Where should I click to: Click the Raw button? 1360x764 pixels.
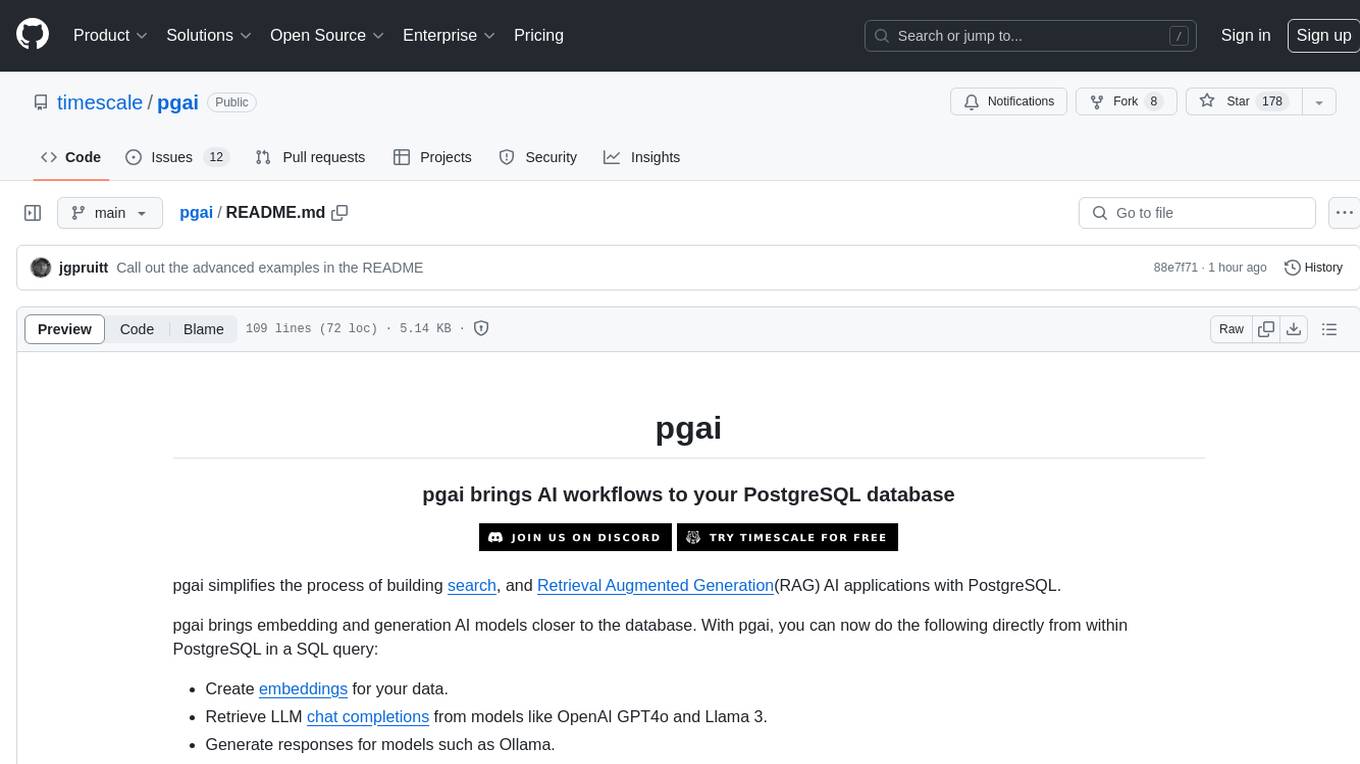click(x=1232, y=329)
